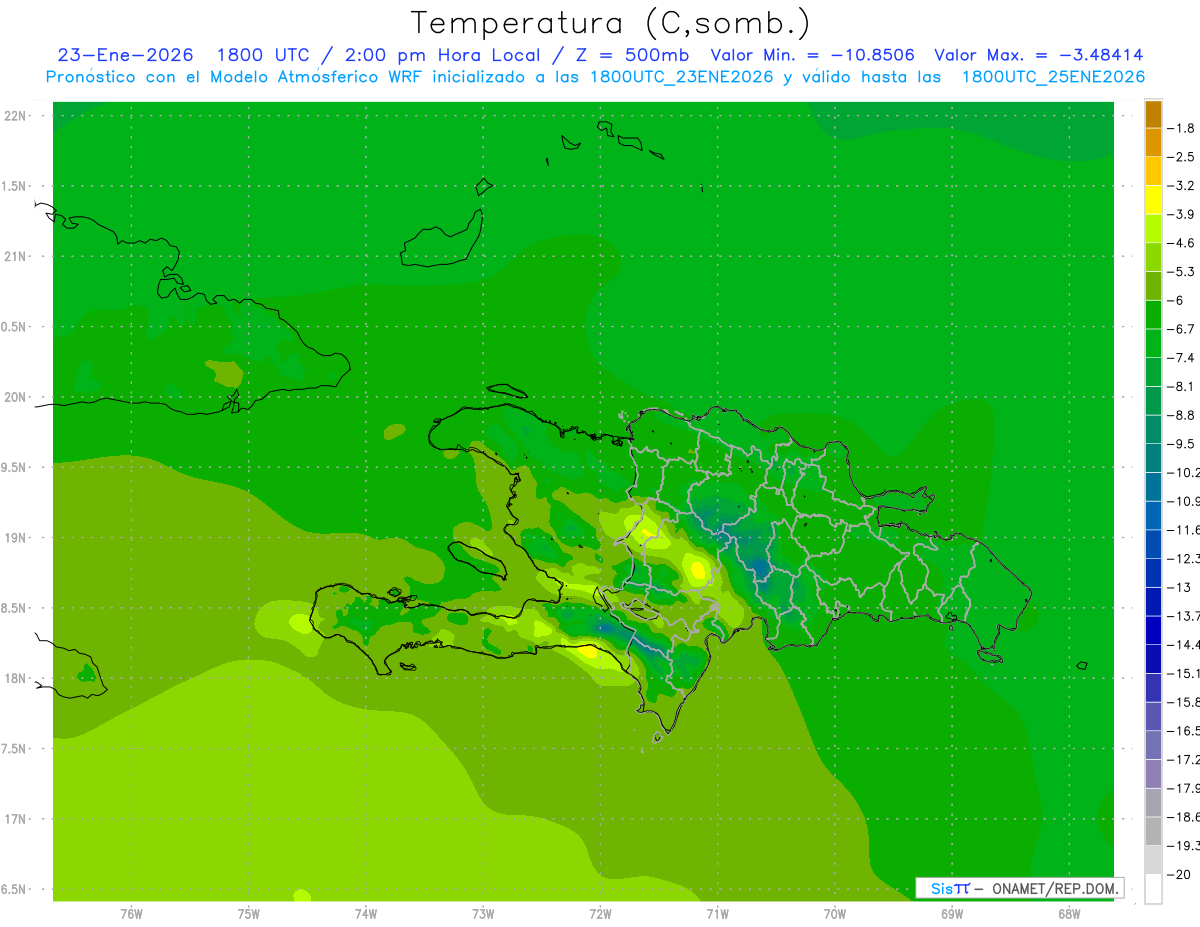Image resolution: width=1200 pixels, height=927 pixels.
Task: Click the '-20' colorbar label
Action: 1178,875
